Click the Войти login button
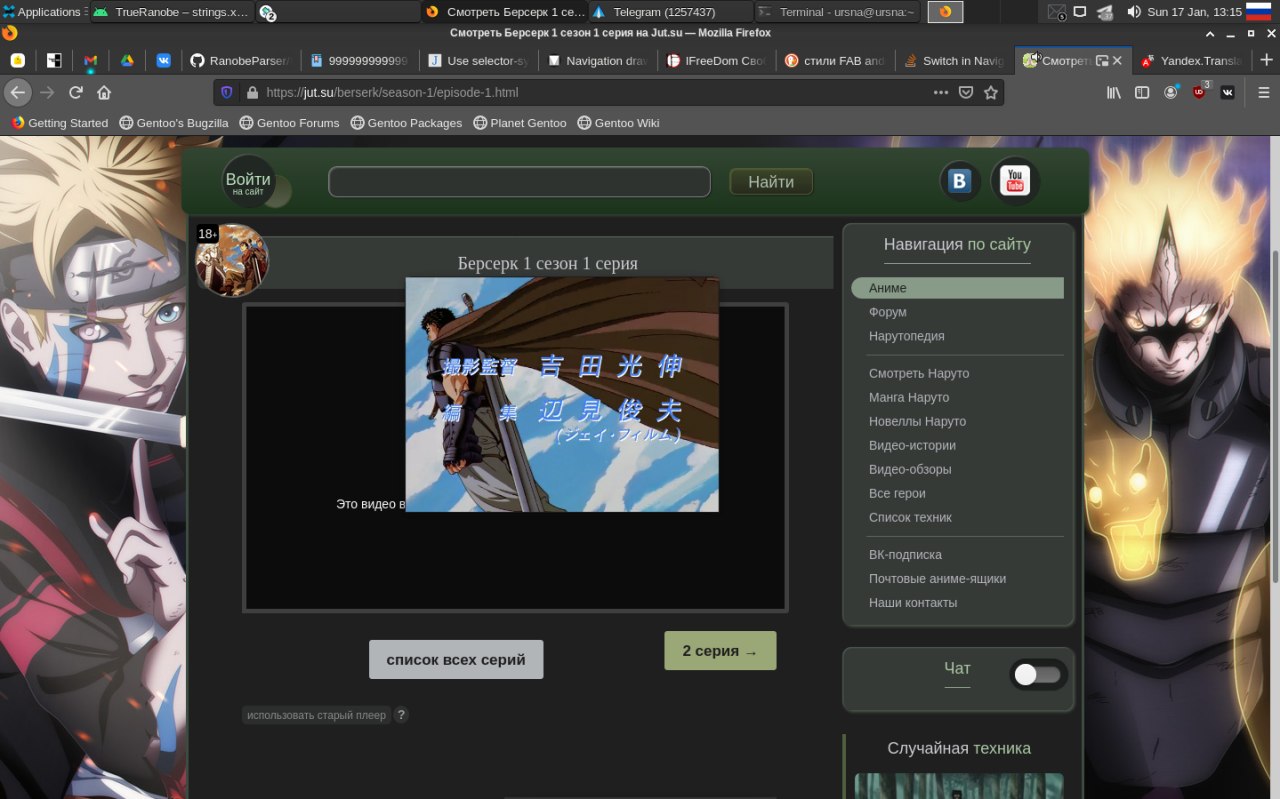The height and width of the screenshot is (799, 1280). click(x=248, y=182)
